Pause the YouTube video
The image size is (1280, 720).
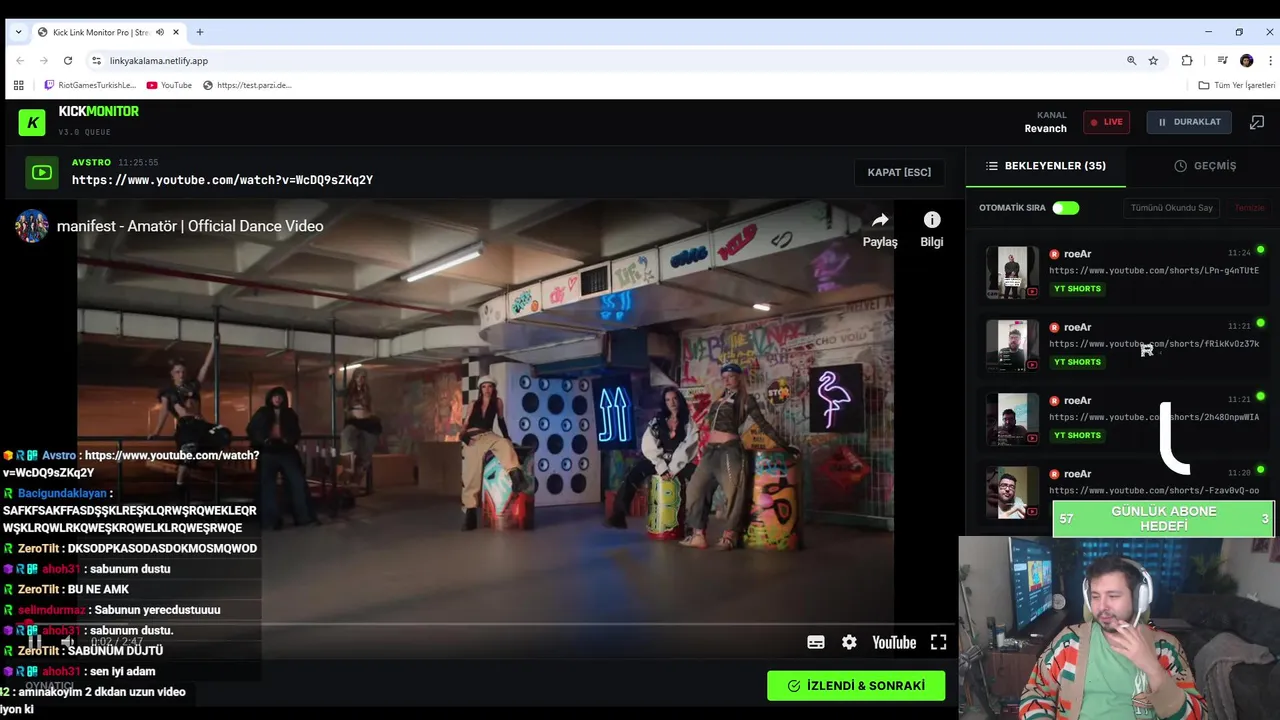(34, 642)
